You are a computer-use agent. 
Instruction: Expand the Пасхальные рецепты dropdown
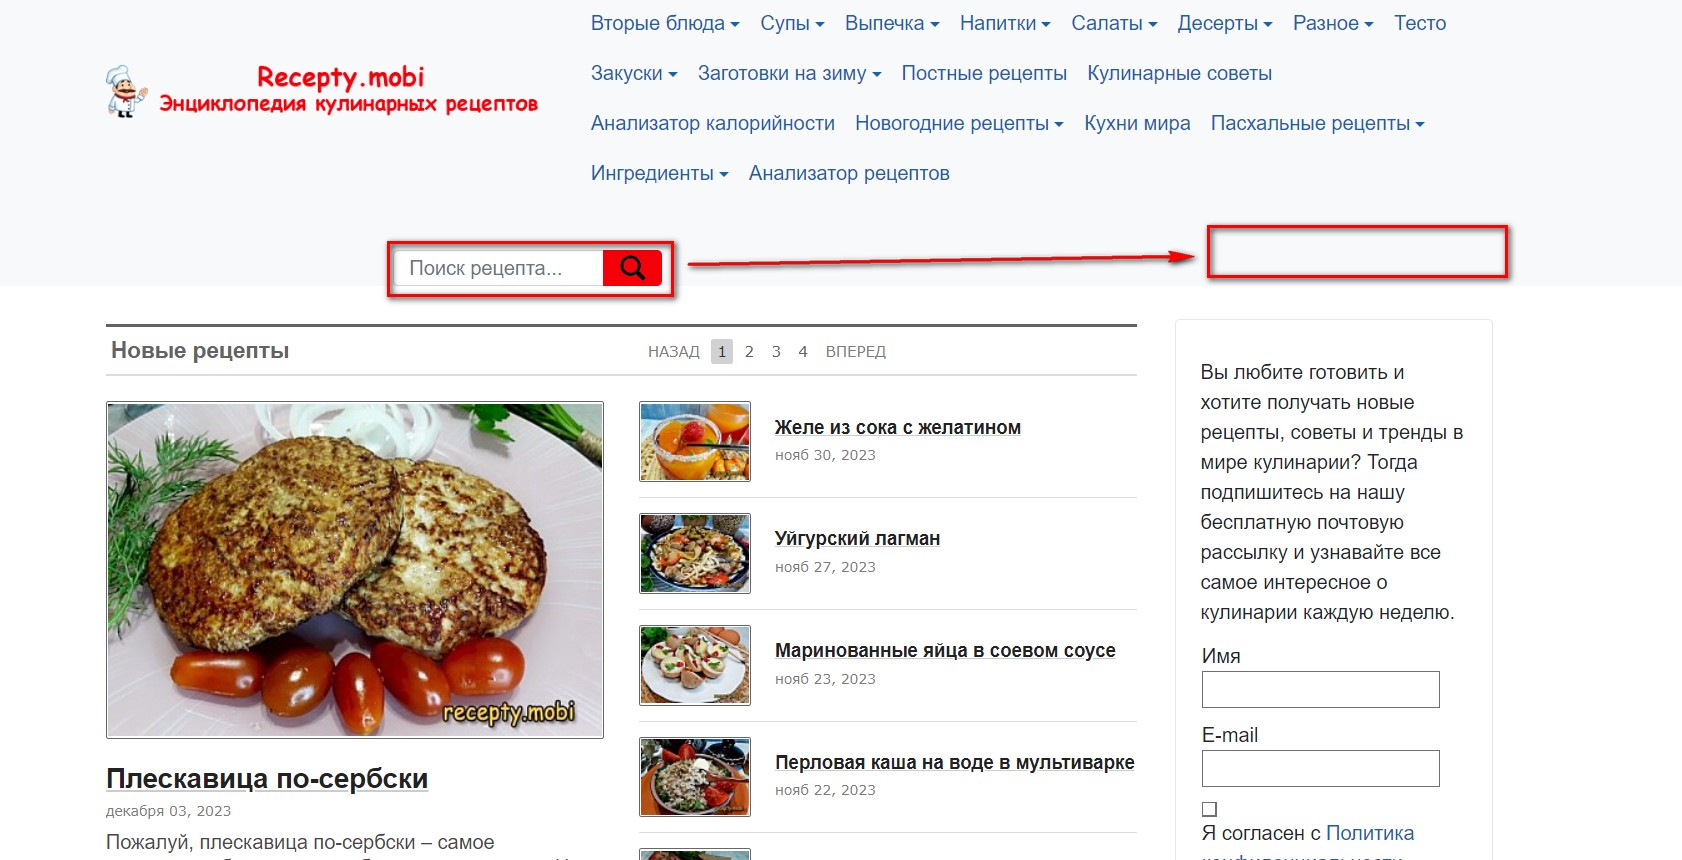pos(1317,123)
